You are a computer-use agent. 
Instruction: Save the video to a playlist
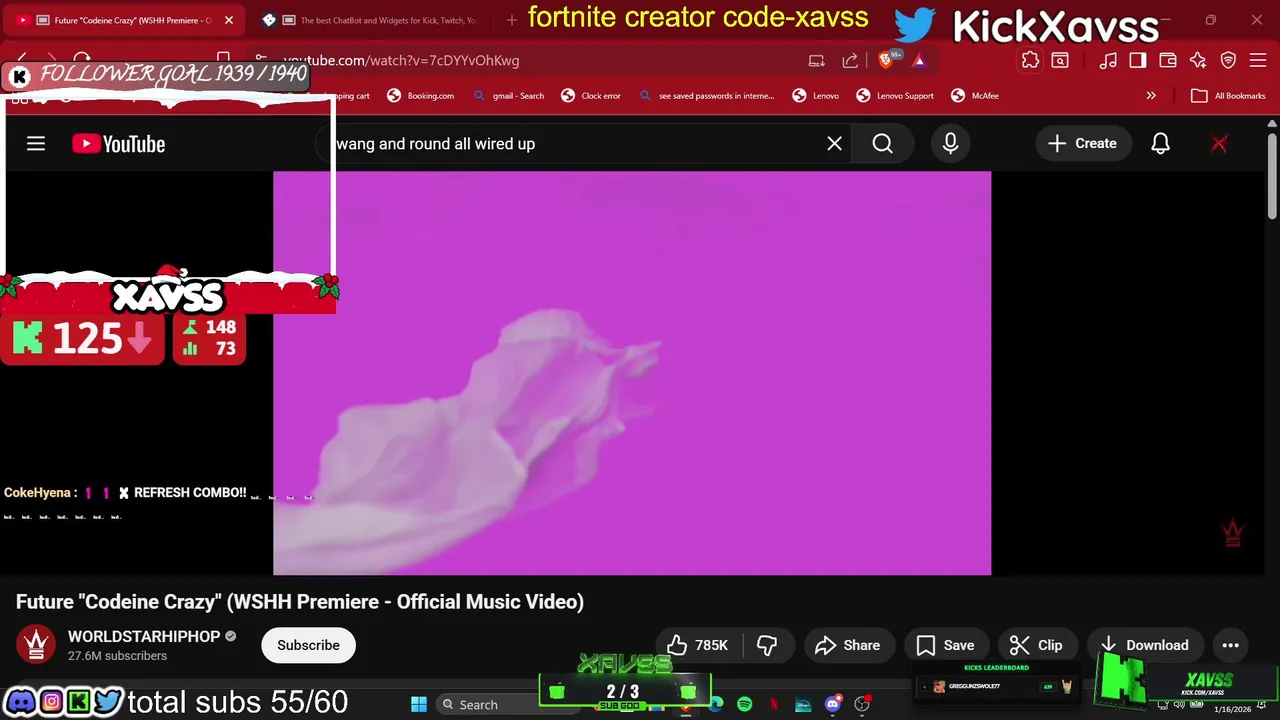pyautogui.click(x=945, y=645)
